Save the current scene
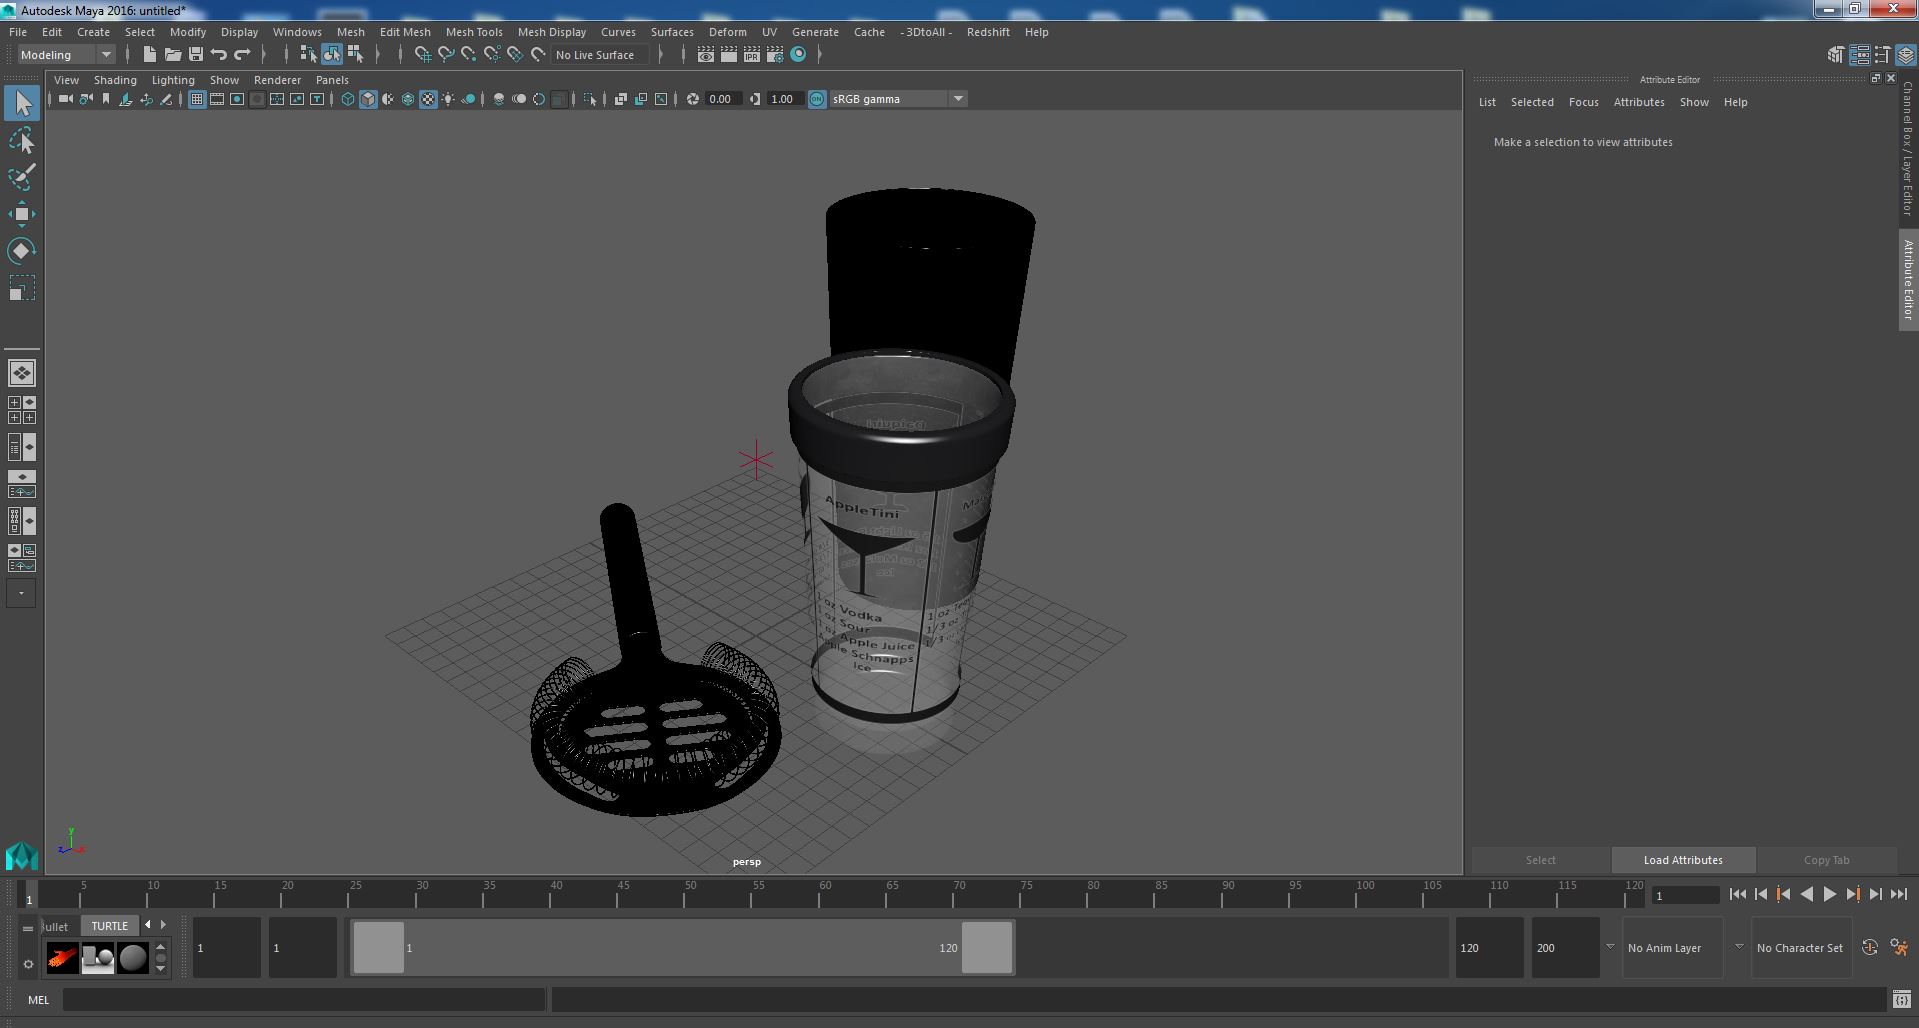 tap(196, 55)
